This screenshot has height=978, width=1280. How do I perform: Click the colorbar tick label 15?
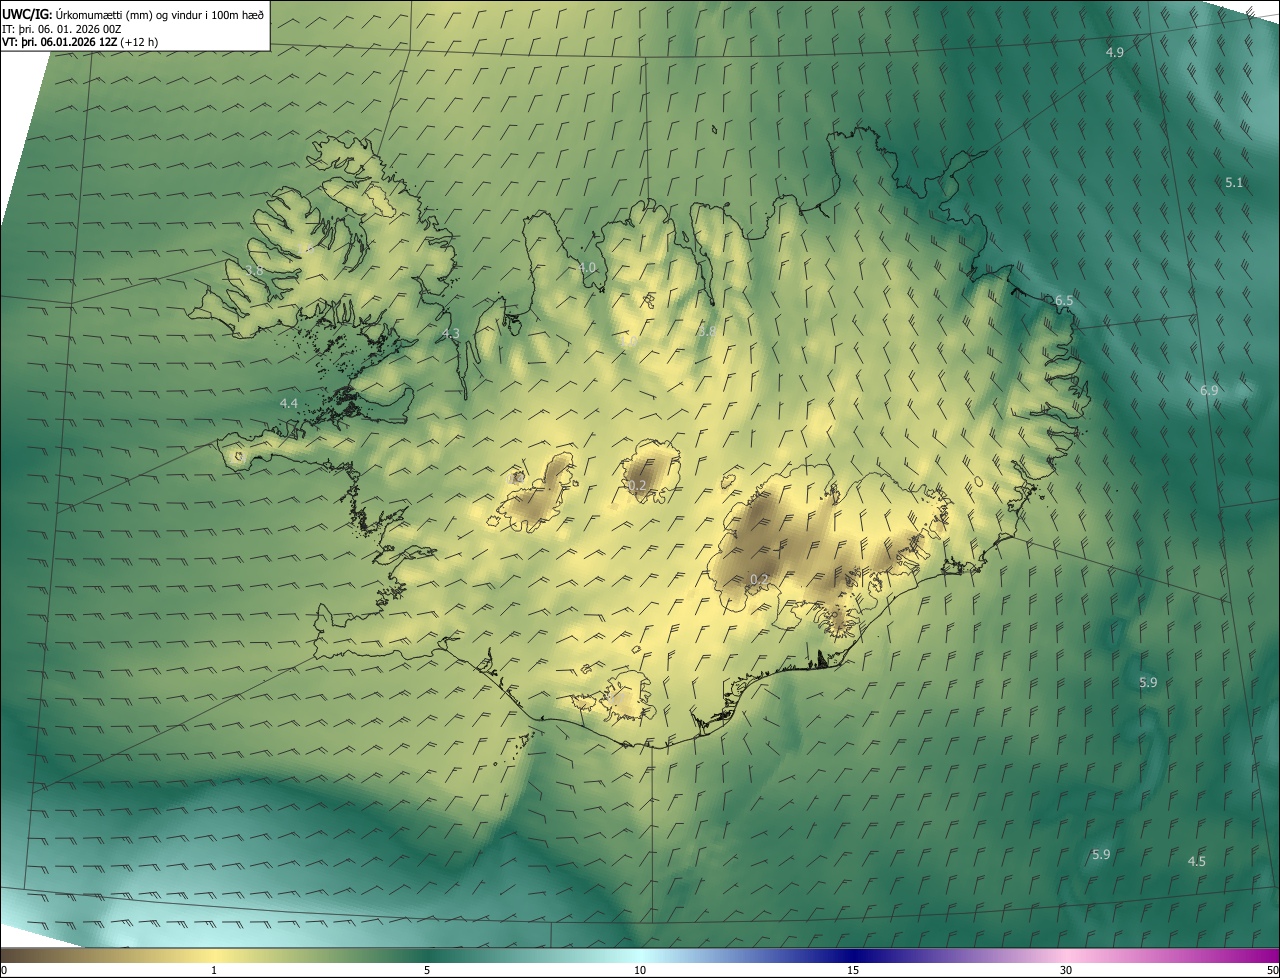point(853,971)
